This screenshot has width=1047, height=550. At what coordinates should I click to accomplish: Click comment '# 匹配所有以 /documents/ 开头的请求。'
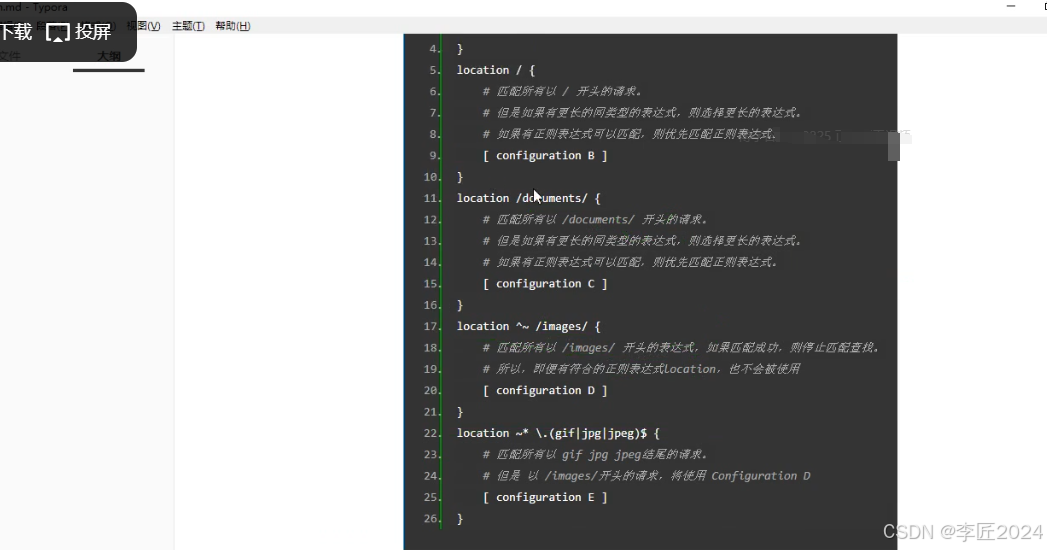594,220
